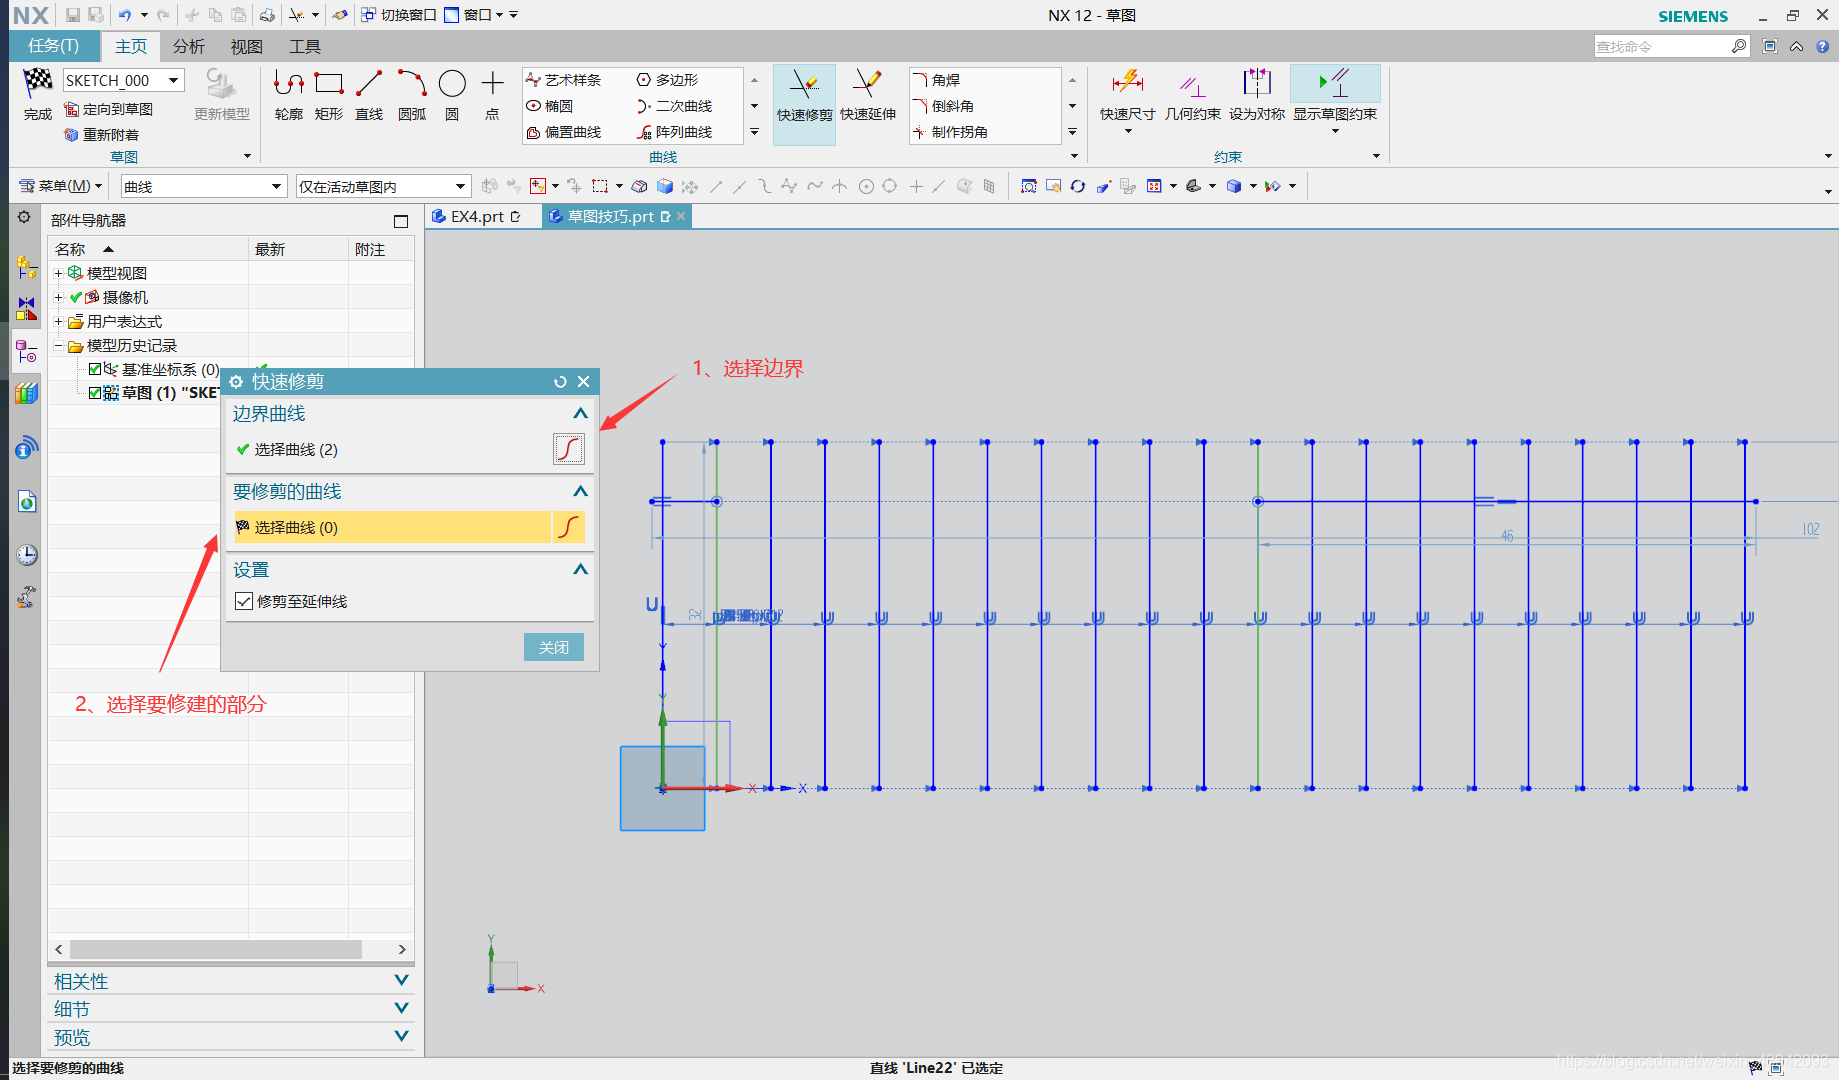1839x1080 pixels.
Task: Choose Make Corner (制作拐角) tool
Action: pyautogui.click(x=951, y=132)
